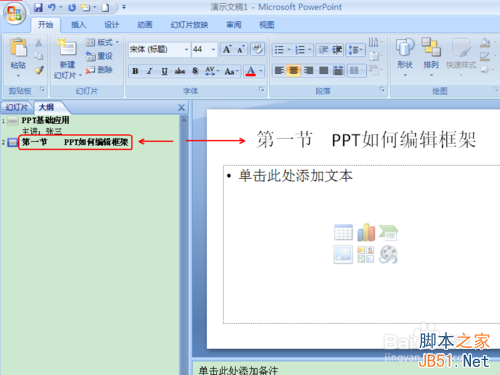Insert clip art icon in placeholder
This screenshot has height=375, width=500.
[x=366, y=255]
